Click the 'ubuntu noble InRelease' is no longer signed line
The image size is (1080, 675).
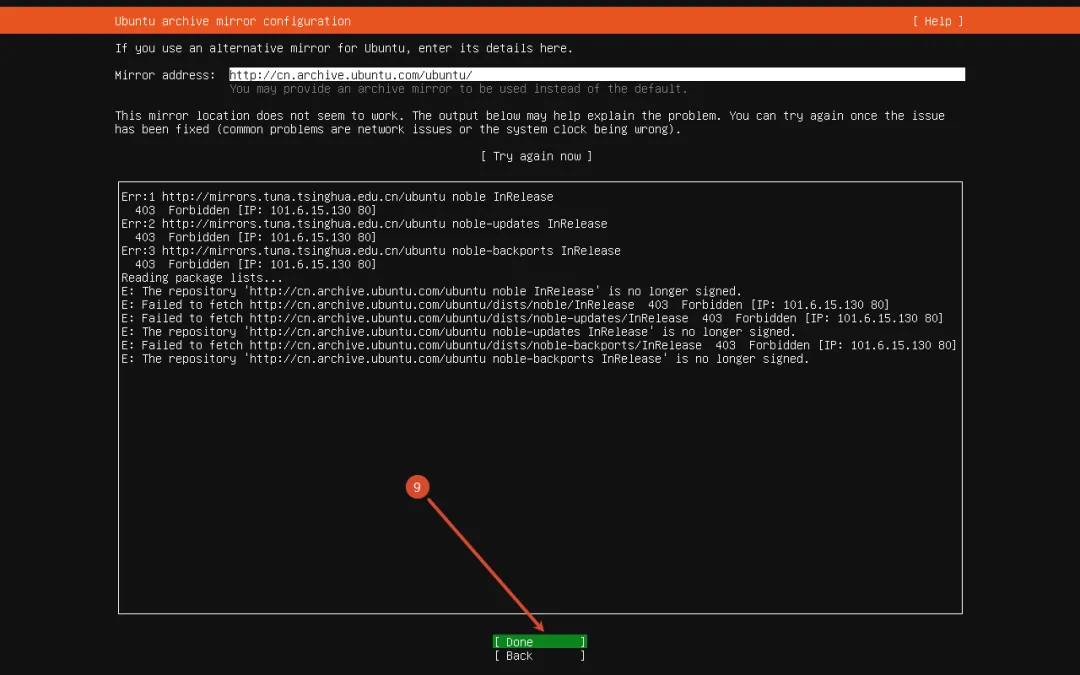[x=431, y=291]
